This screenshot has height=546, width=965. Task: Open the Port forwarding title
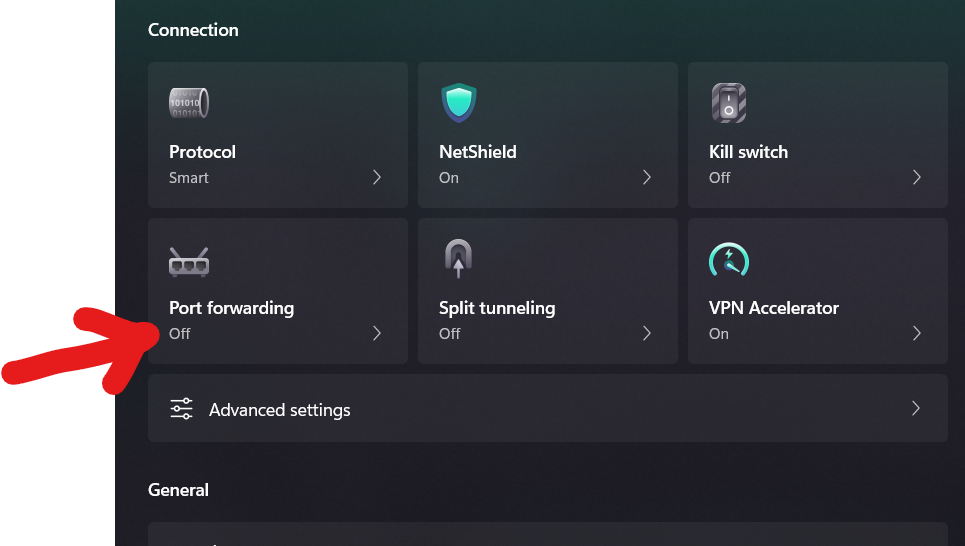231,308
